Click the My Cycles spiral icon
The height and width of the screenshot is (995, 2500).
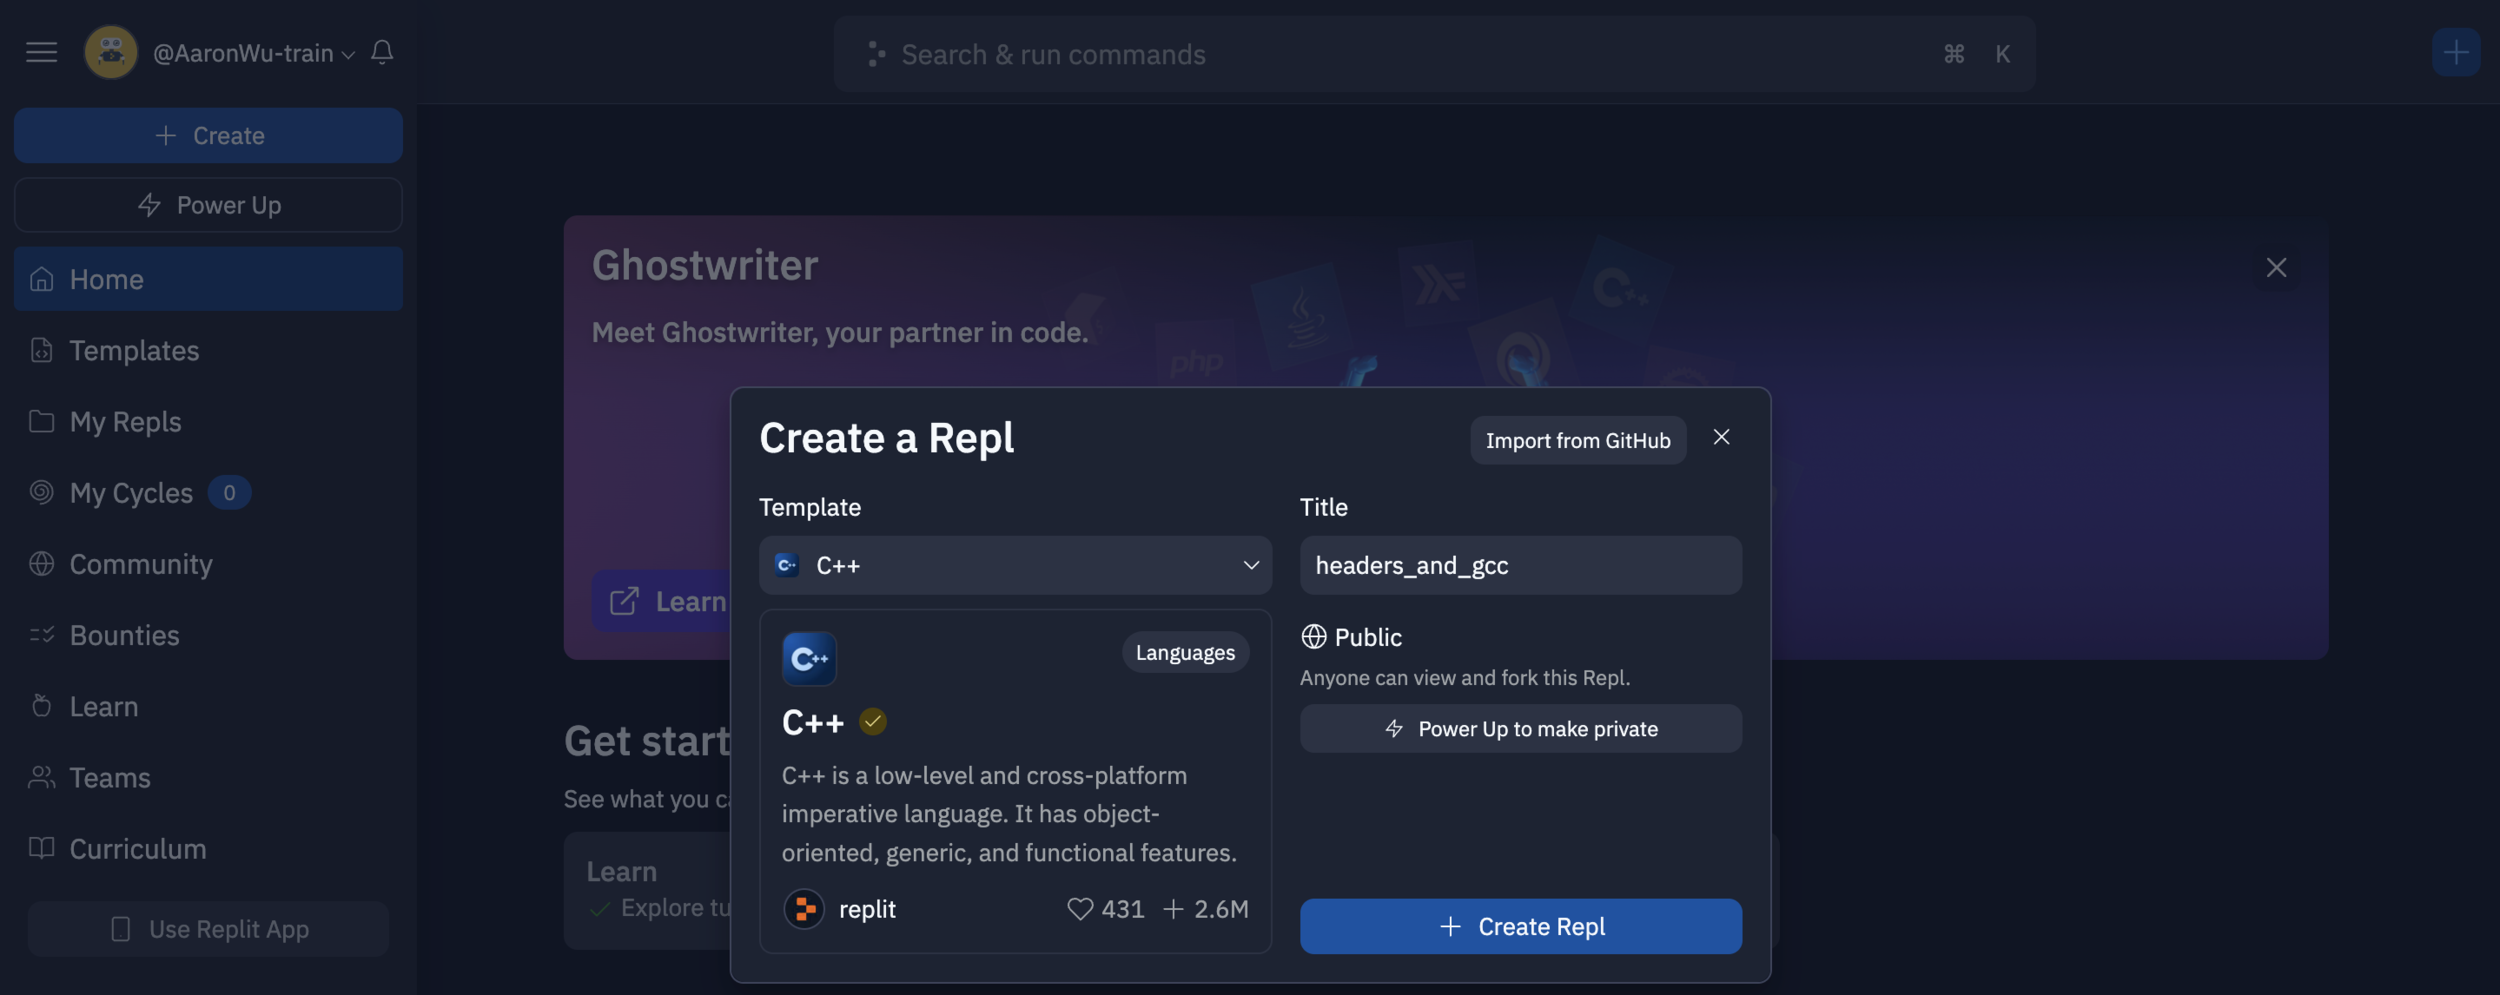pos(41,492)
